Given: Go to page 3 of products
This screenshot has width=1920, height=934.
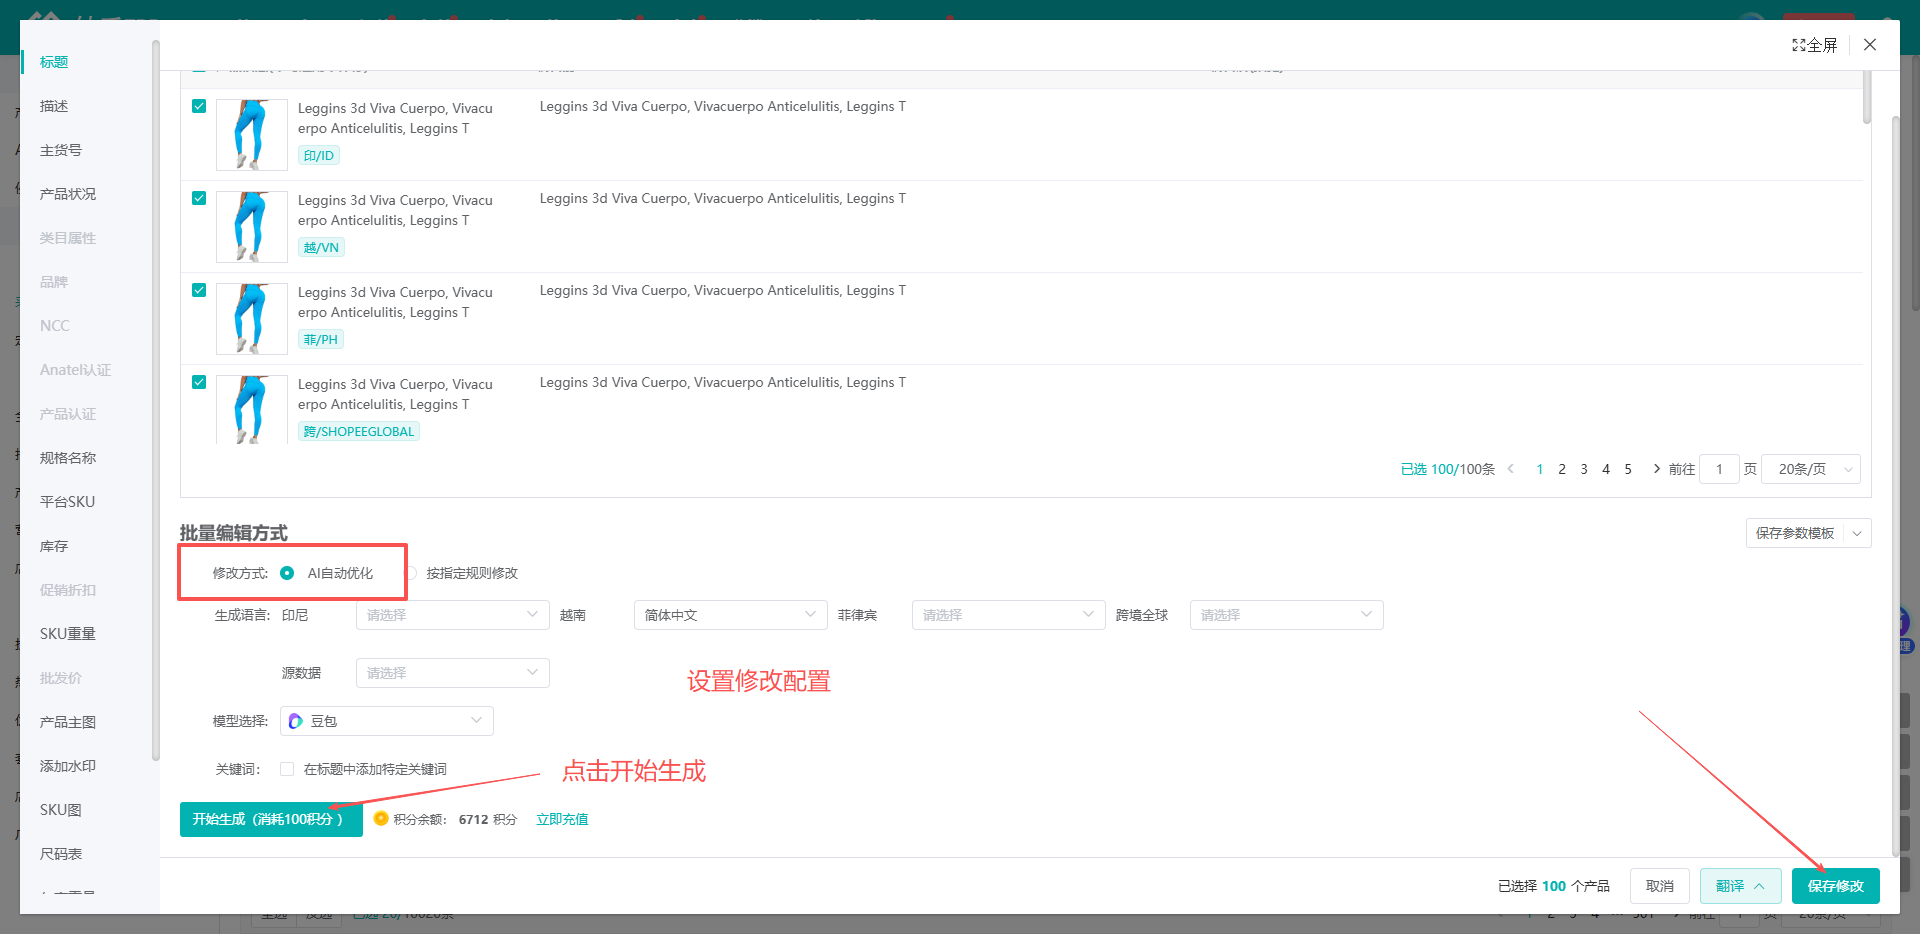Looking at the screenshot, I should [x=1584, y=469].
